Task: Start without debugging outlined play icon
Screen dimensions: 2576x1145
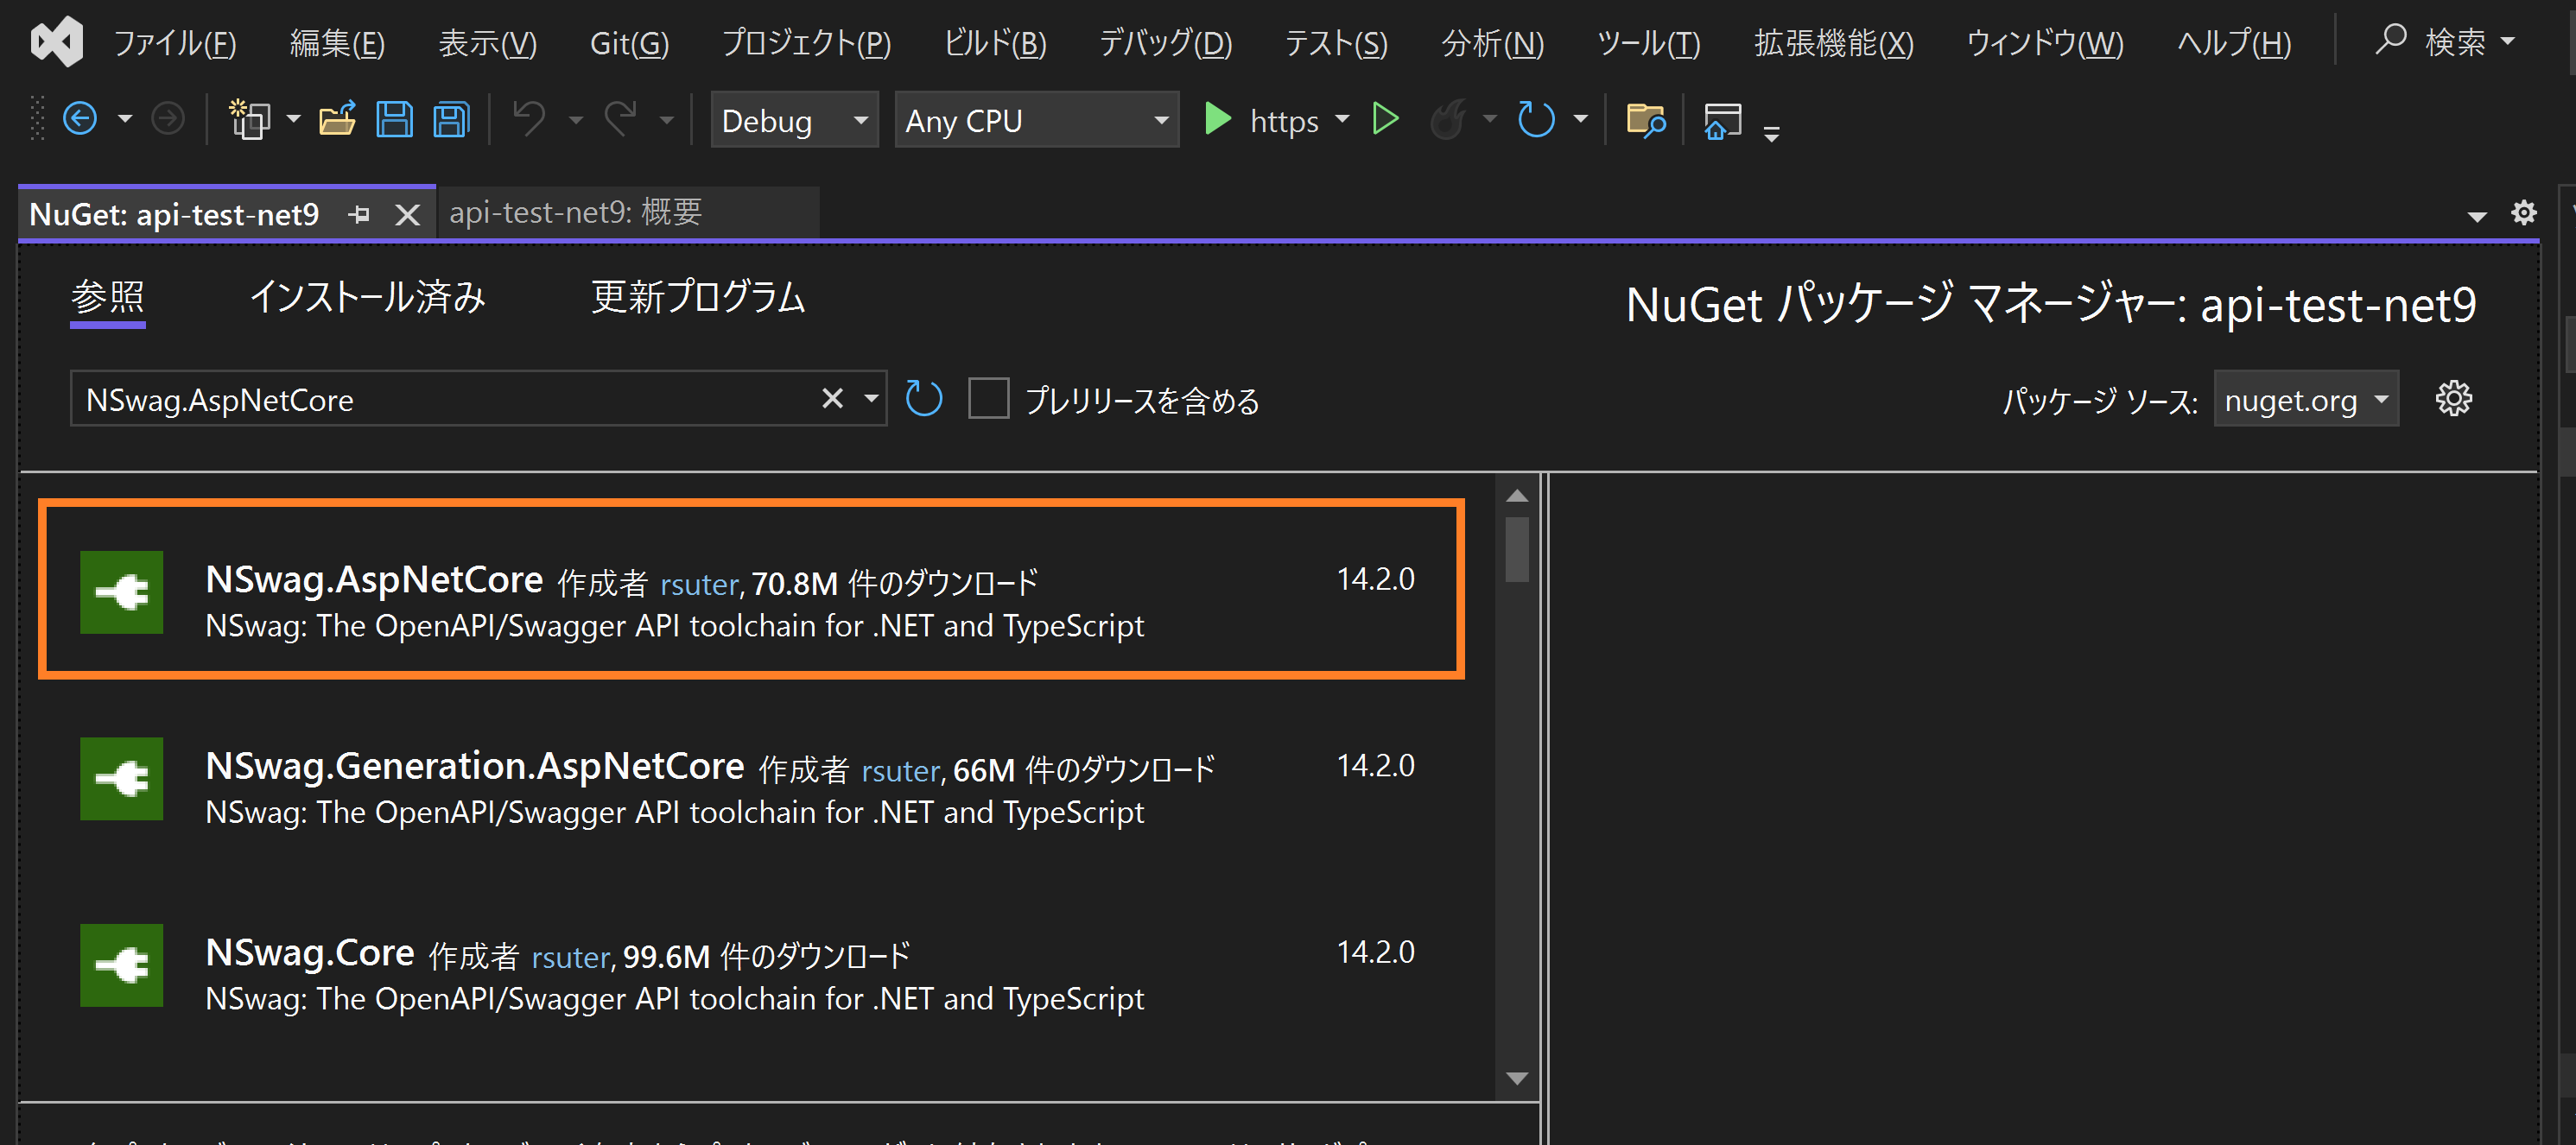Action: pyautogui.click(x=1385, y=119)
